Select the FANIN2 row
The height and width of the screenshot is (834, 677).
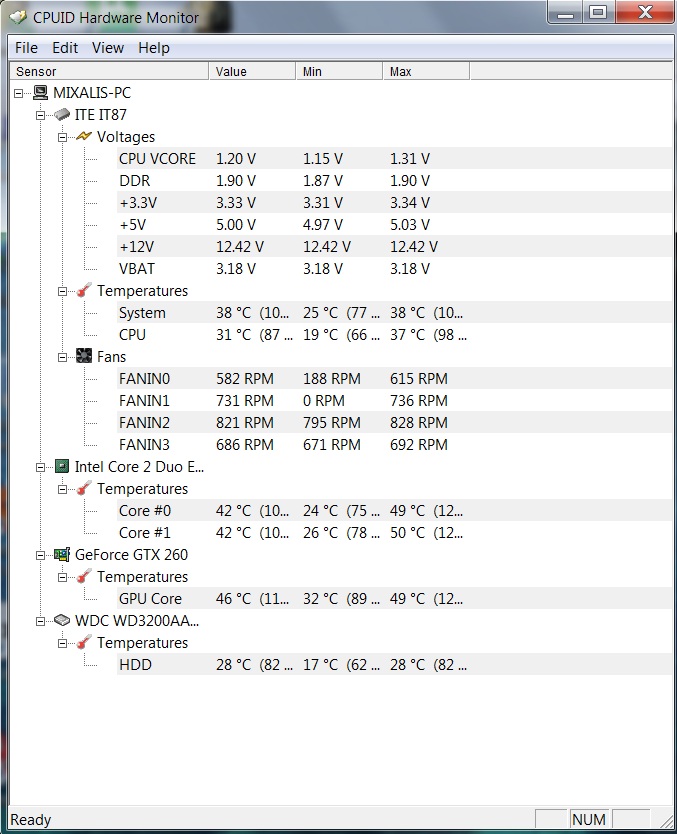point(394,422)
